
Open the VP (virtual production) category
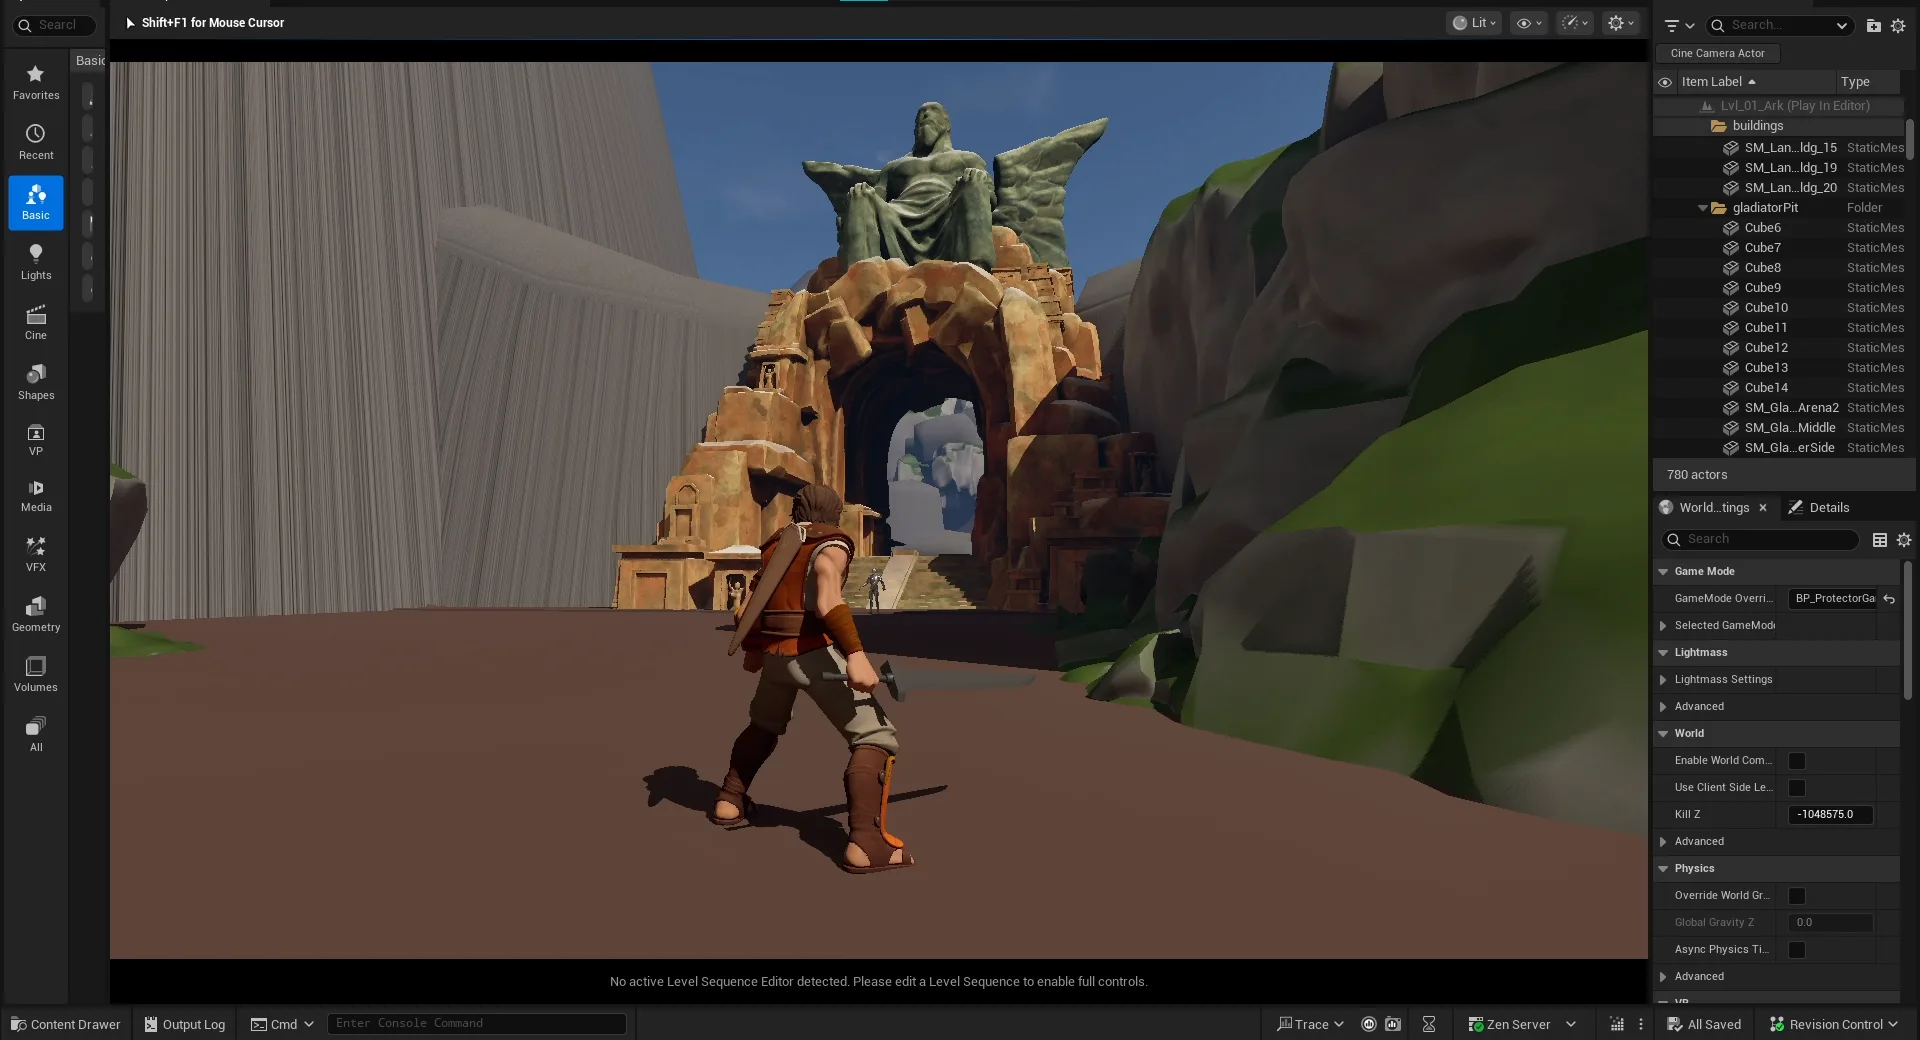(x=36, y=440)
